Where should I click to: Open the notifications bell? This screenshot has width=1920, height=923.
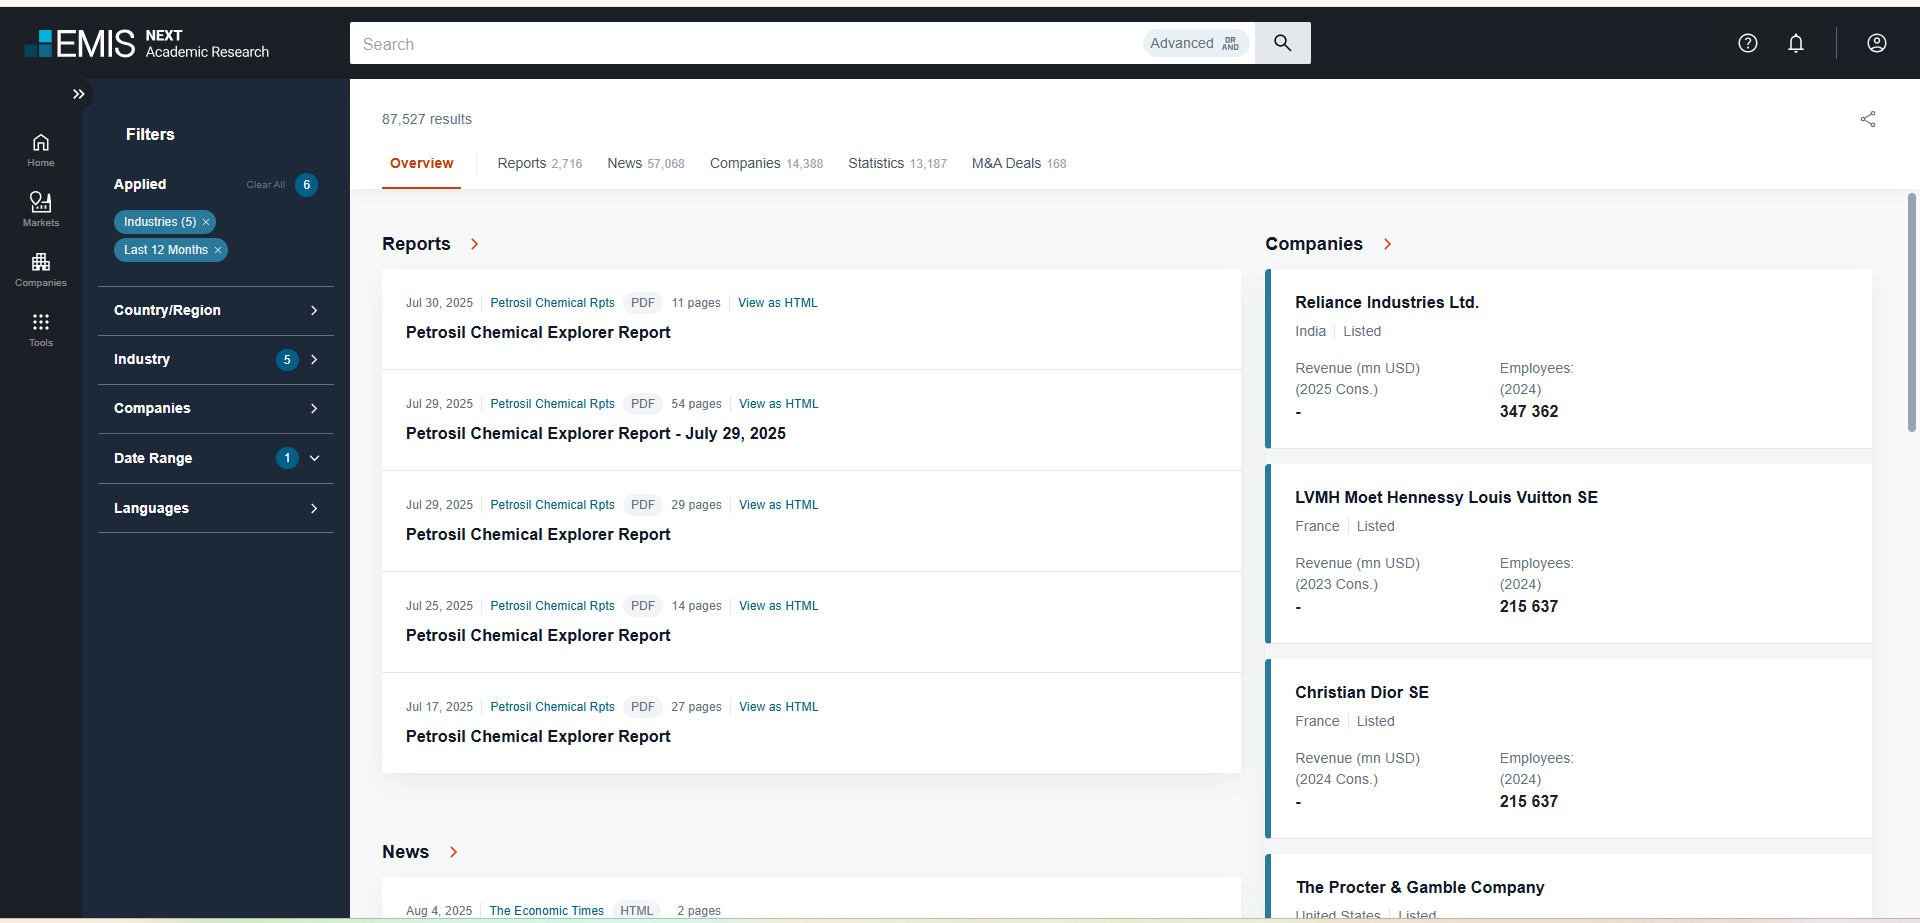1796,43
